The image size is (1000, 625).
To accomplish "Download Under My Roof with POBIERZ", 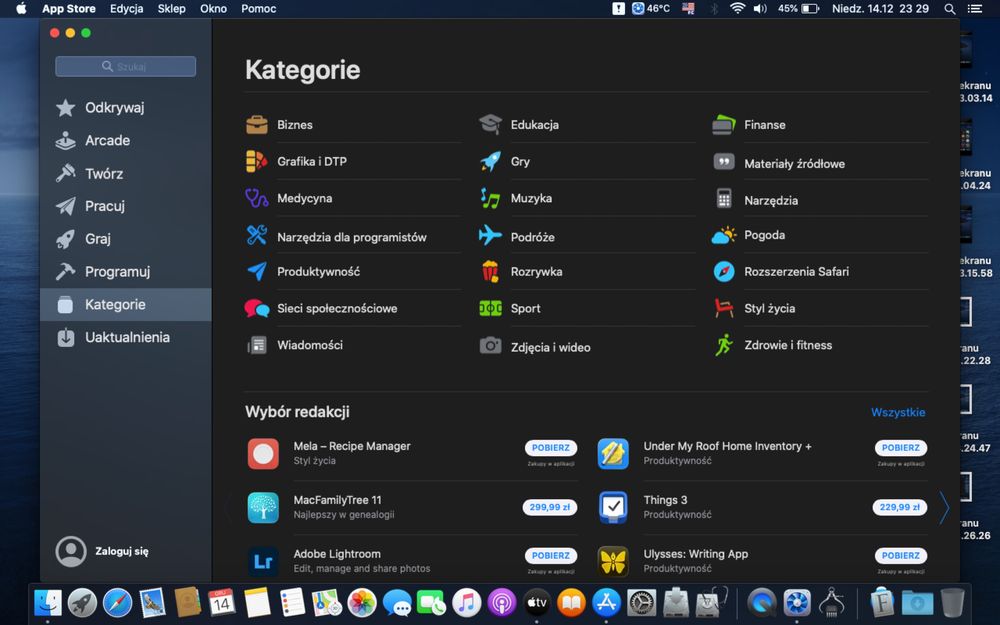I will coord(901,448).
